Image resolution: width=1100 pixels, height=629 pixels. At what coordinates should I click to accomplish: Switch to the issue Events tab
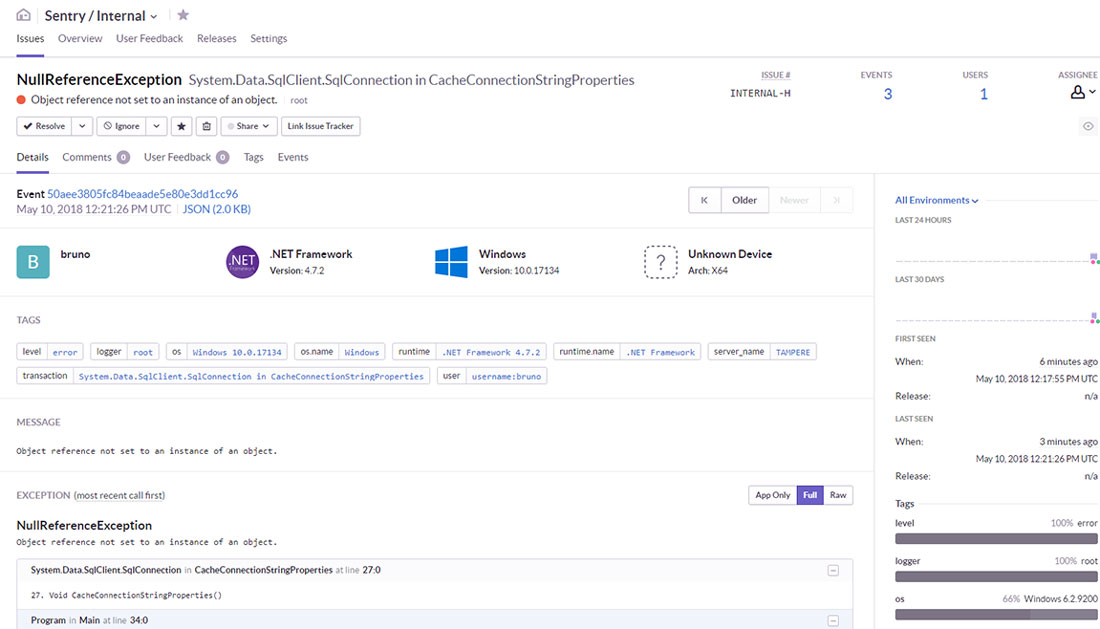(293, 157)
